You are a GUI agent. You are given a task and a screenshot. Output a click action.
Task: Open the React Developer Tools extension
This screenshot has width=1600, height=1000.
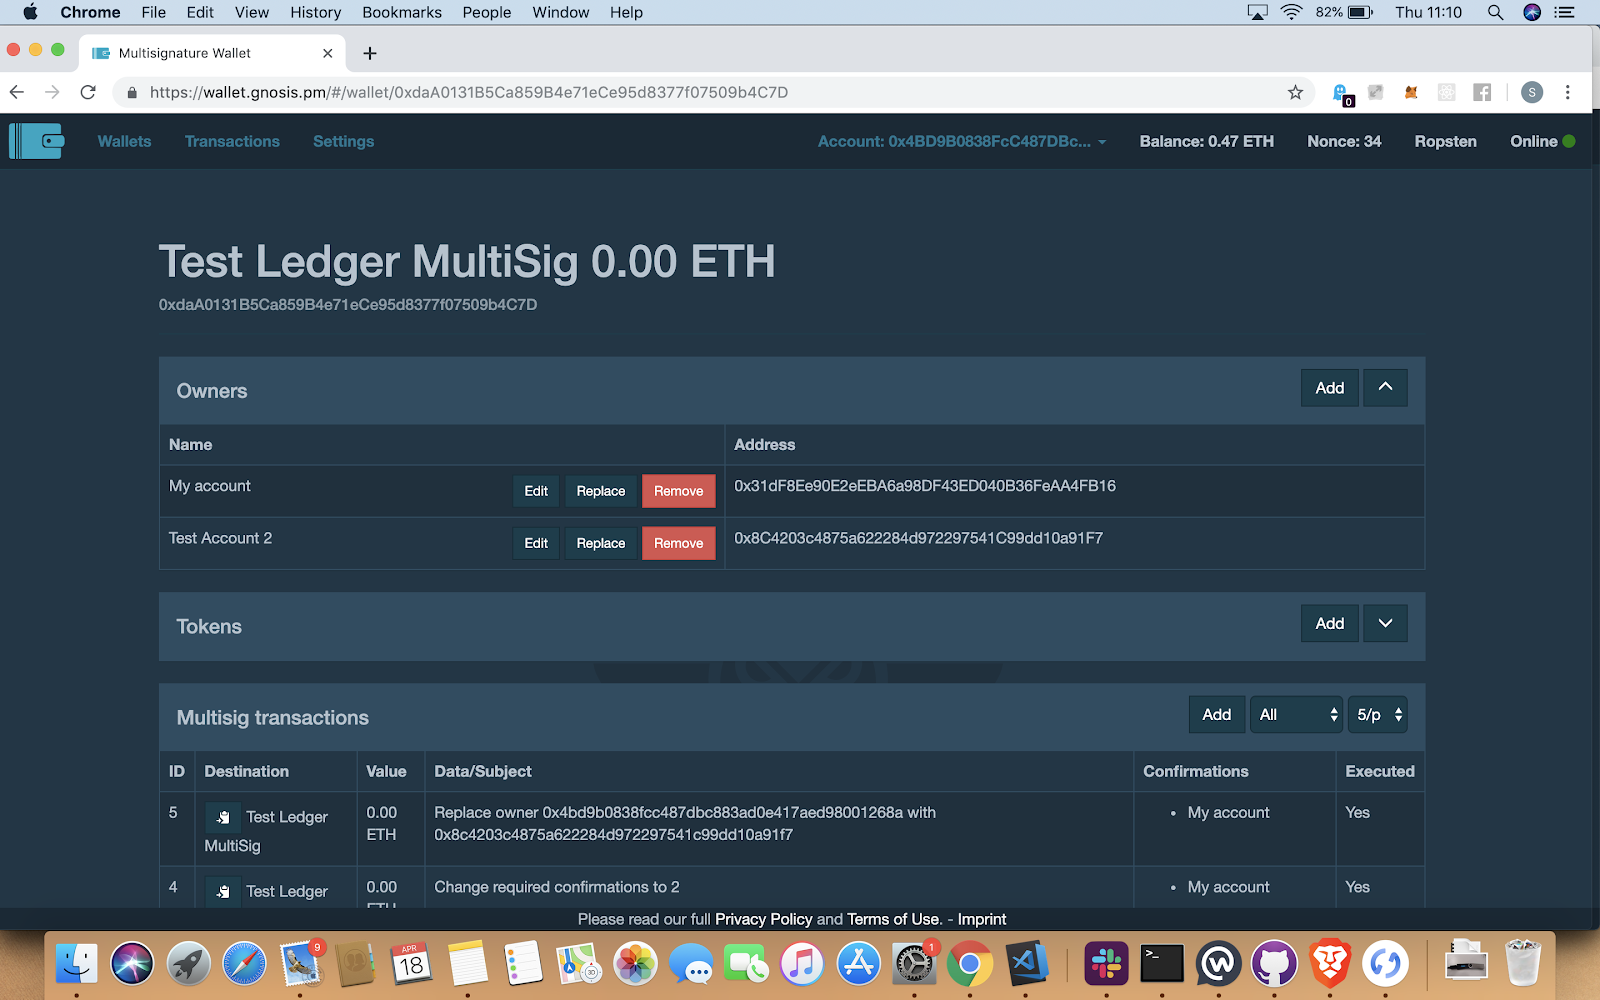tap(1446, 92)
